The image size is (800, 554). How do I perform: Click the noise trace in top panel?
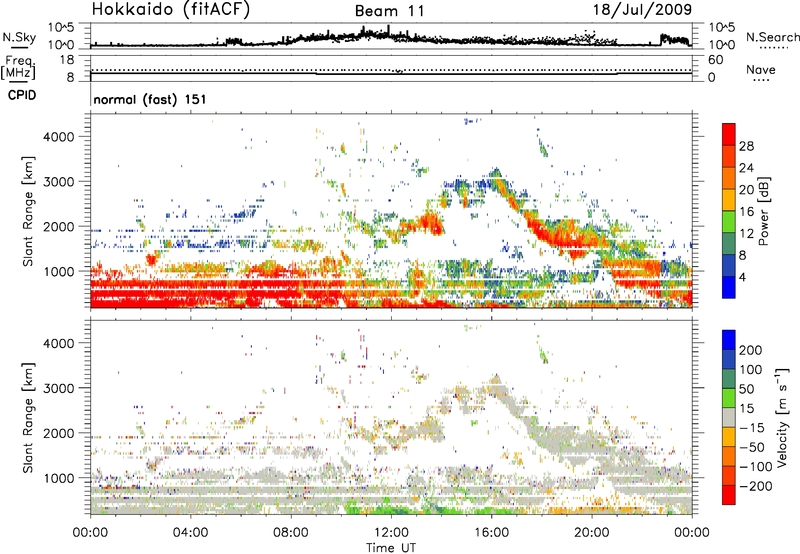tap(391, 39)
